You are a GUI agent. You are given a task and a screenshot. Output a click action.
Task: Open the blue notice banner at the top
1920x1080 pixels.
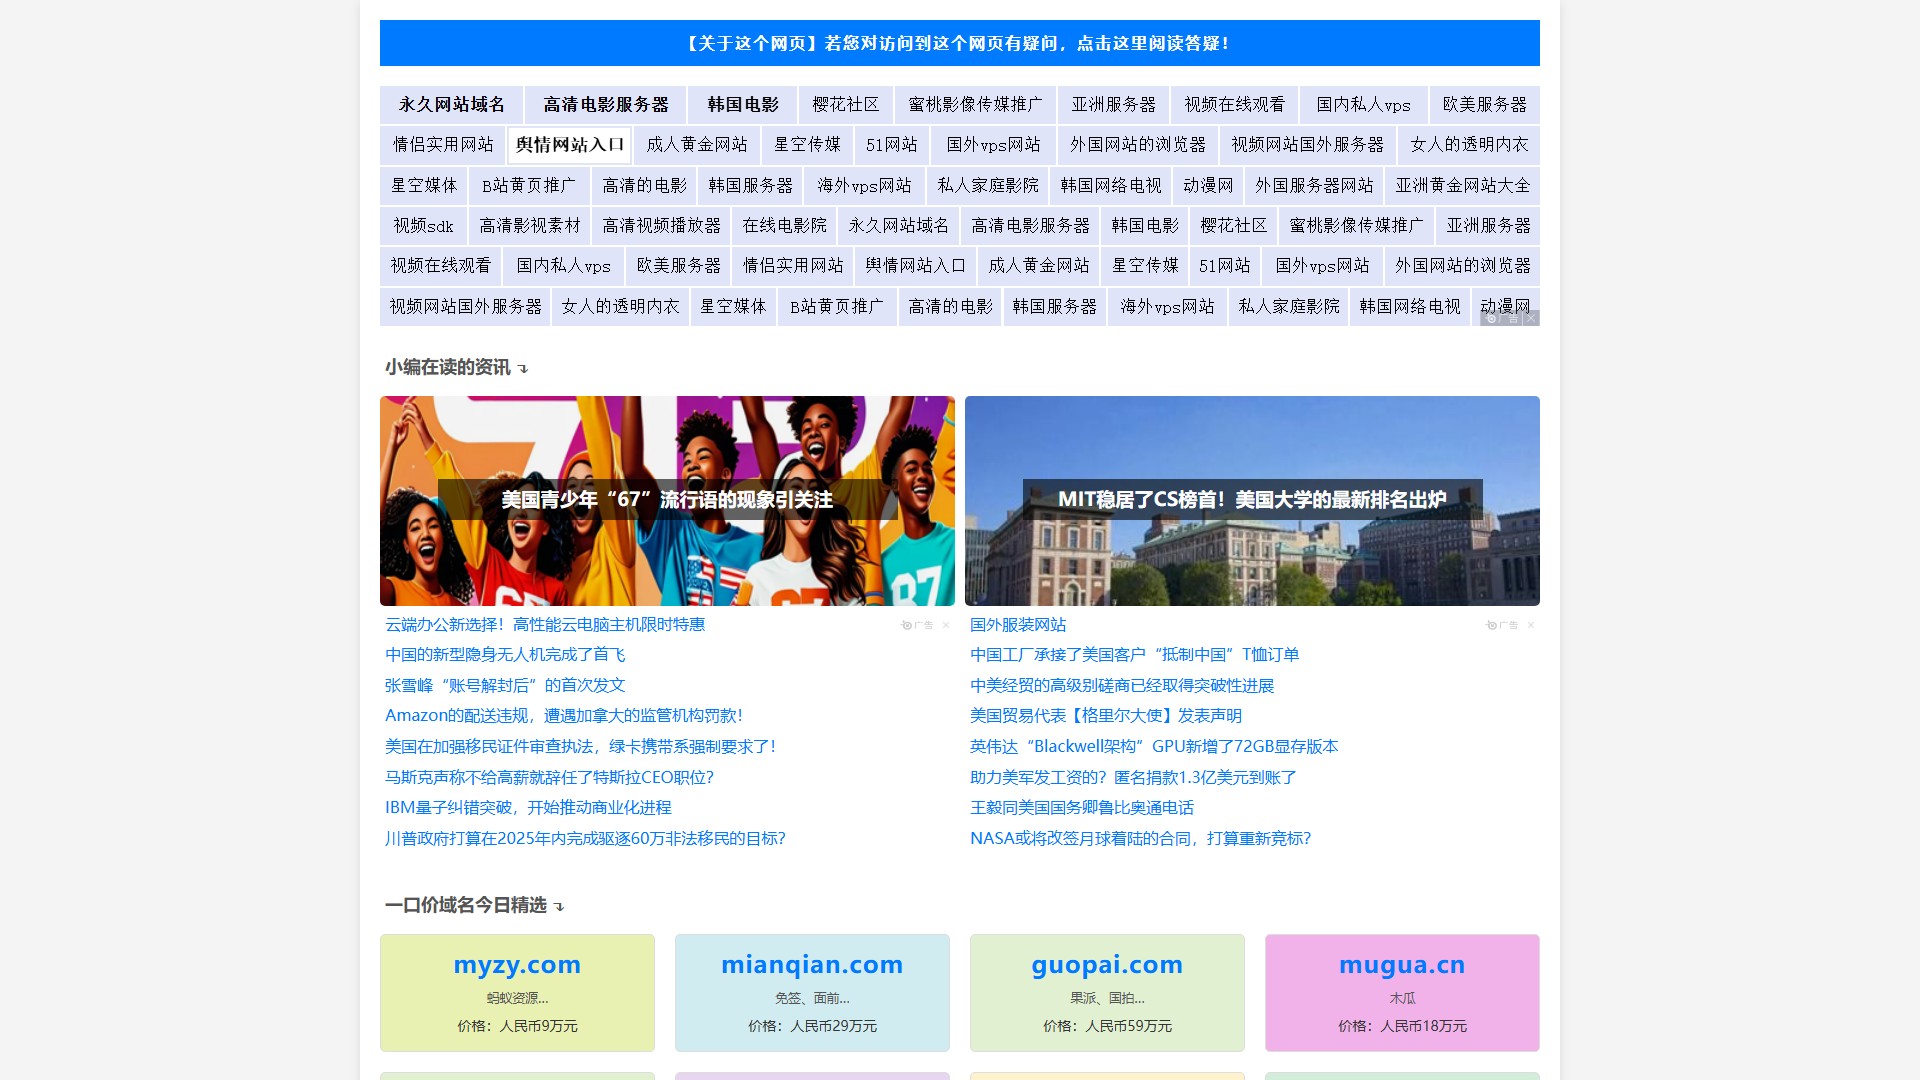point(960,44)
